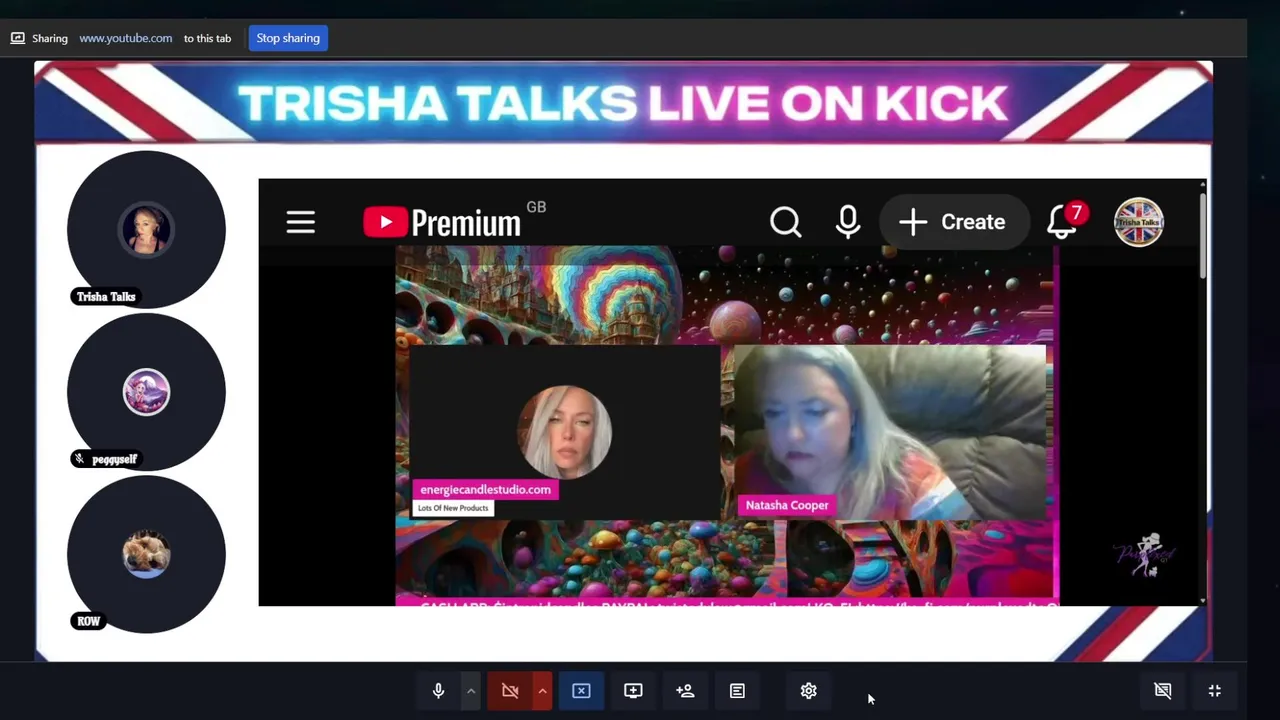The image size is (1280, 720).
Task: Invite people with add-person icon
Action: coord(685,691)
